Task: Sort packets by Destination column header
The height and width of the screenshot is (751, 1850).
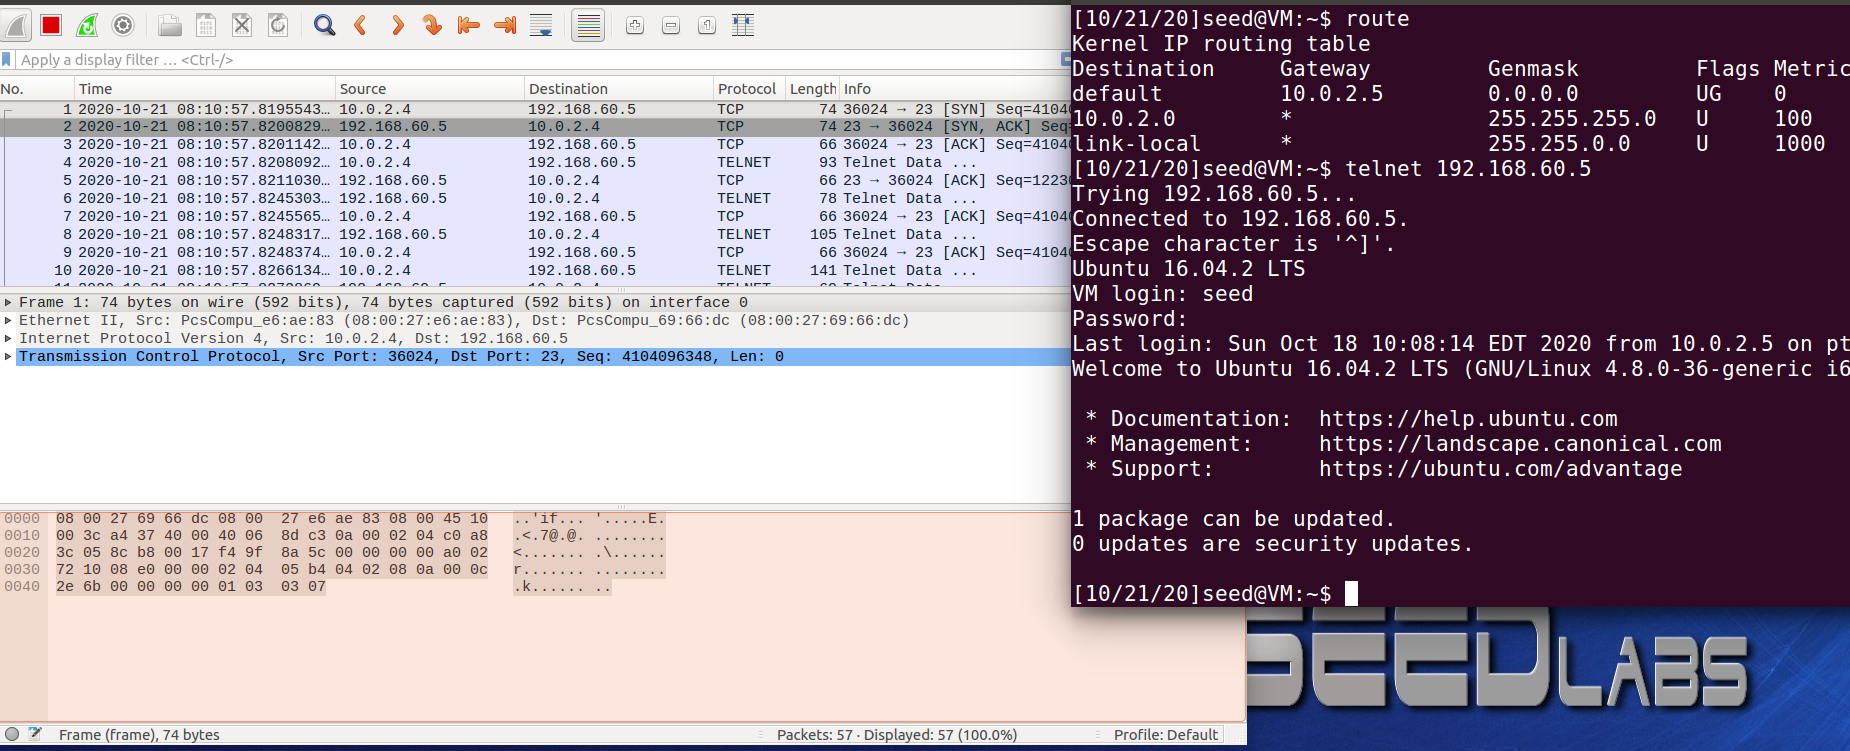Action: (618, 89)
